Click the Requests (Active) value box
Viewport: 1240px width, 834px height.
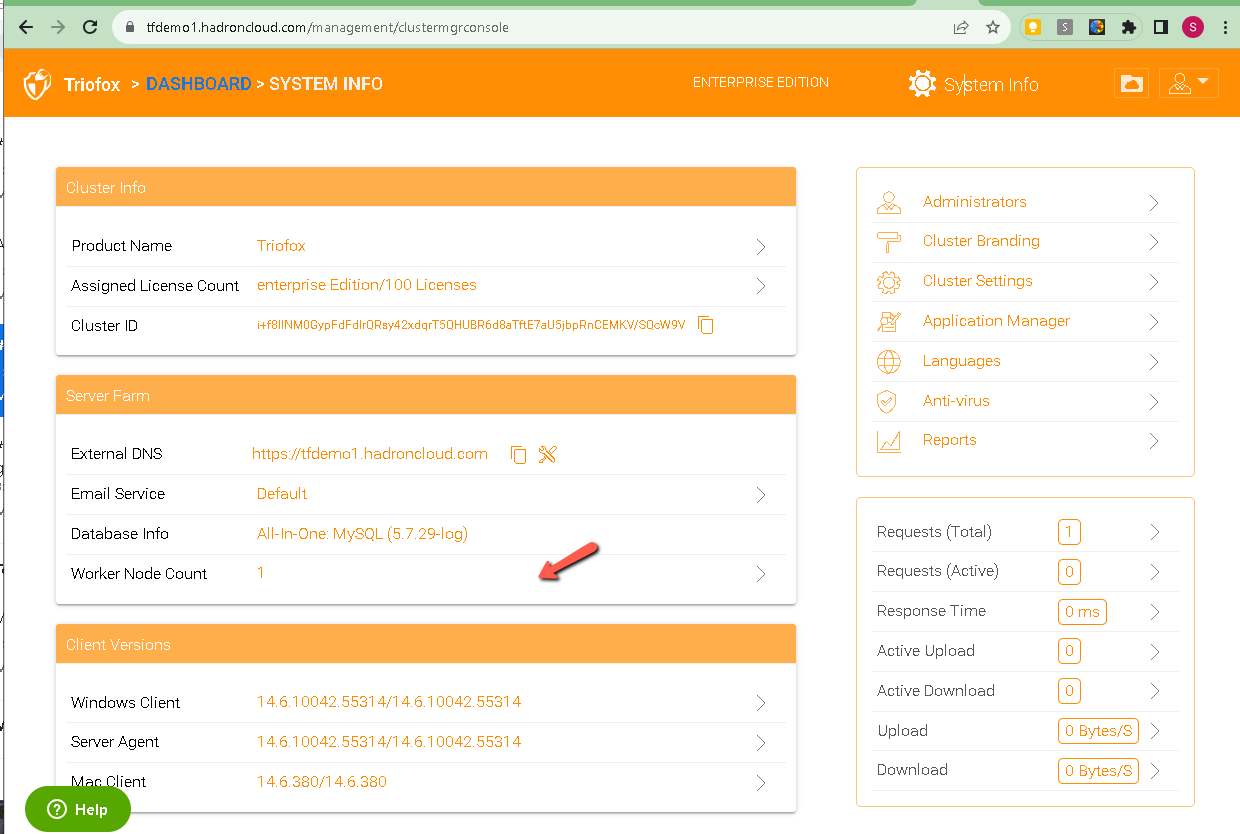tap(1069, 572)
